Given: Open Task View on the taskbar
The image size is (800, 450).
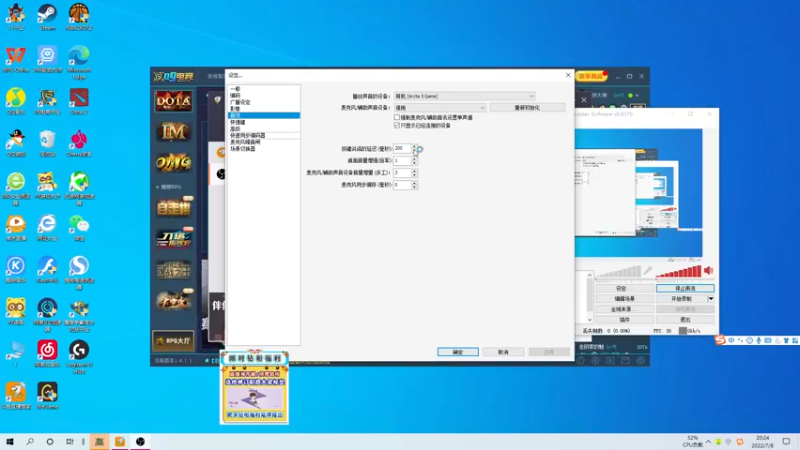Looking at the screenshot, I should (69, 441).
